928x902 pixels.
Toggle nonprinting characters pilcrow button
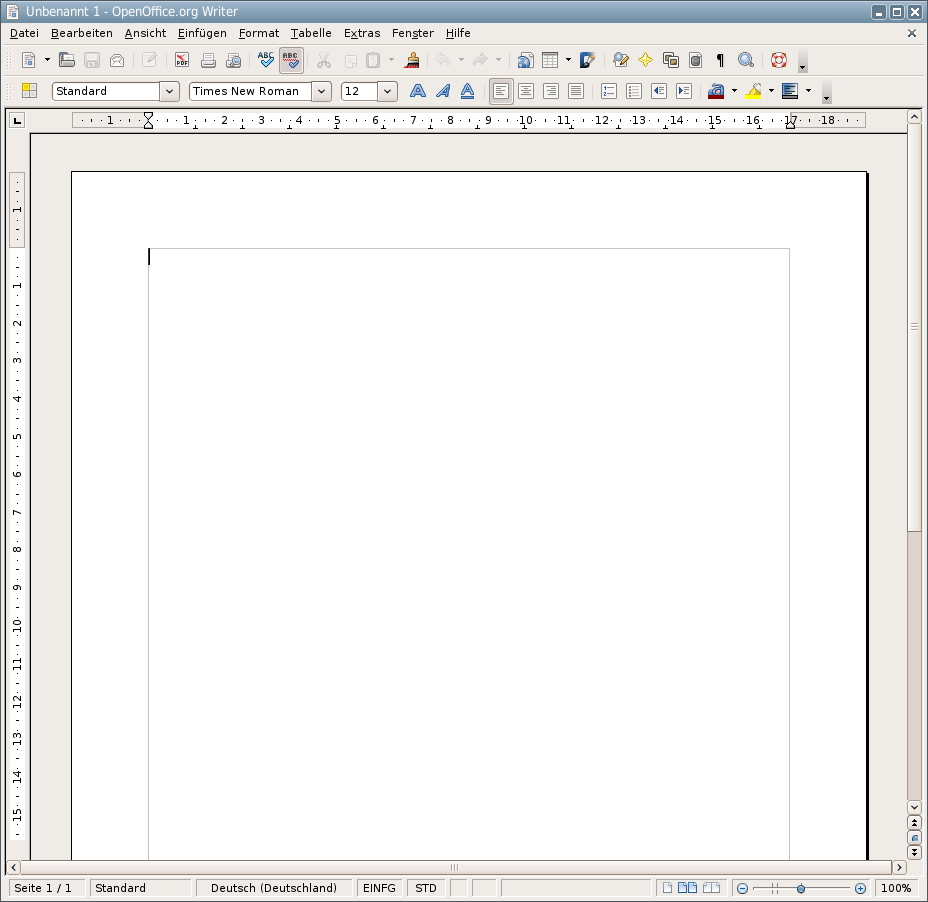pyautogui.click(x=720, y=60)
